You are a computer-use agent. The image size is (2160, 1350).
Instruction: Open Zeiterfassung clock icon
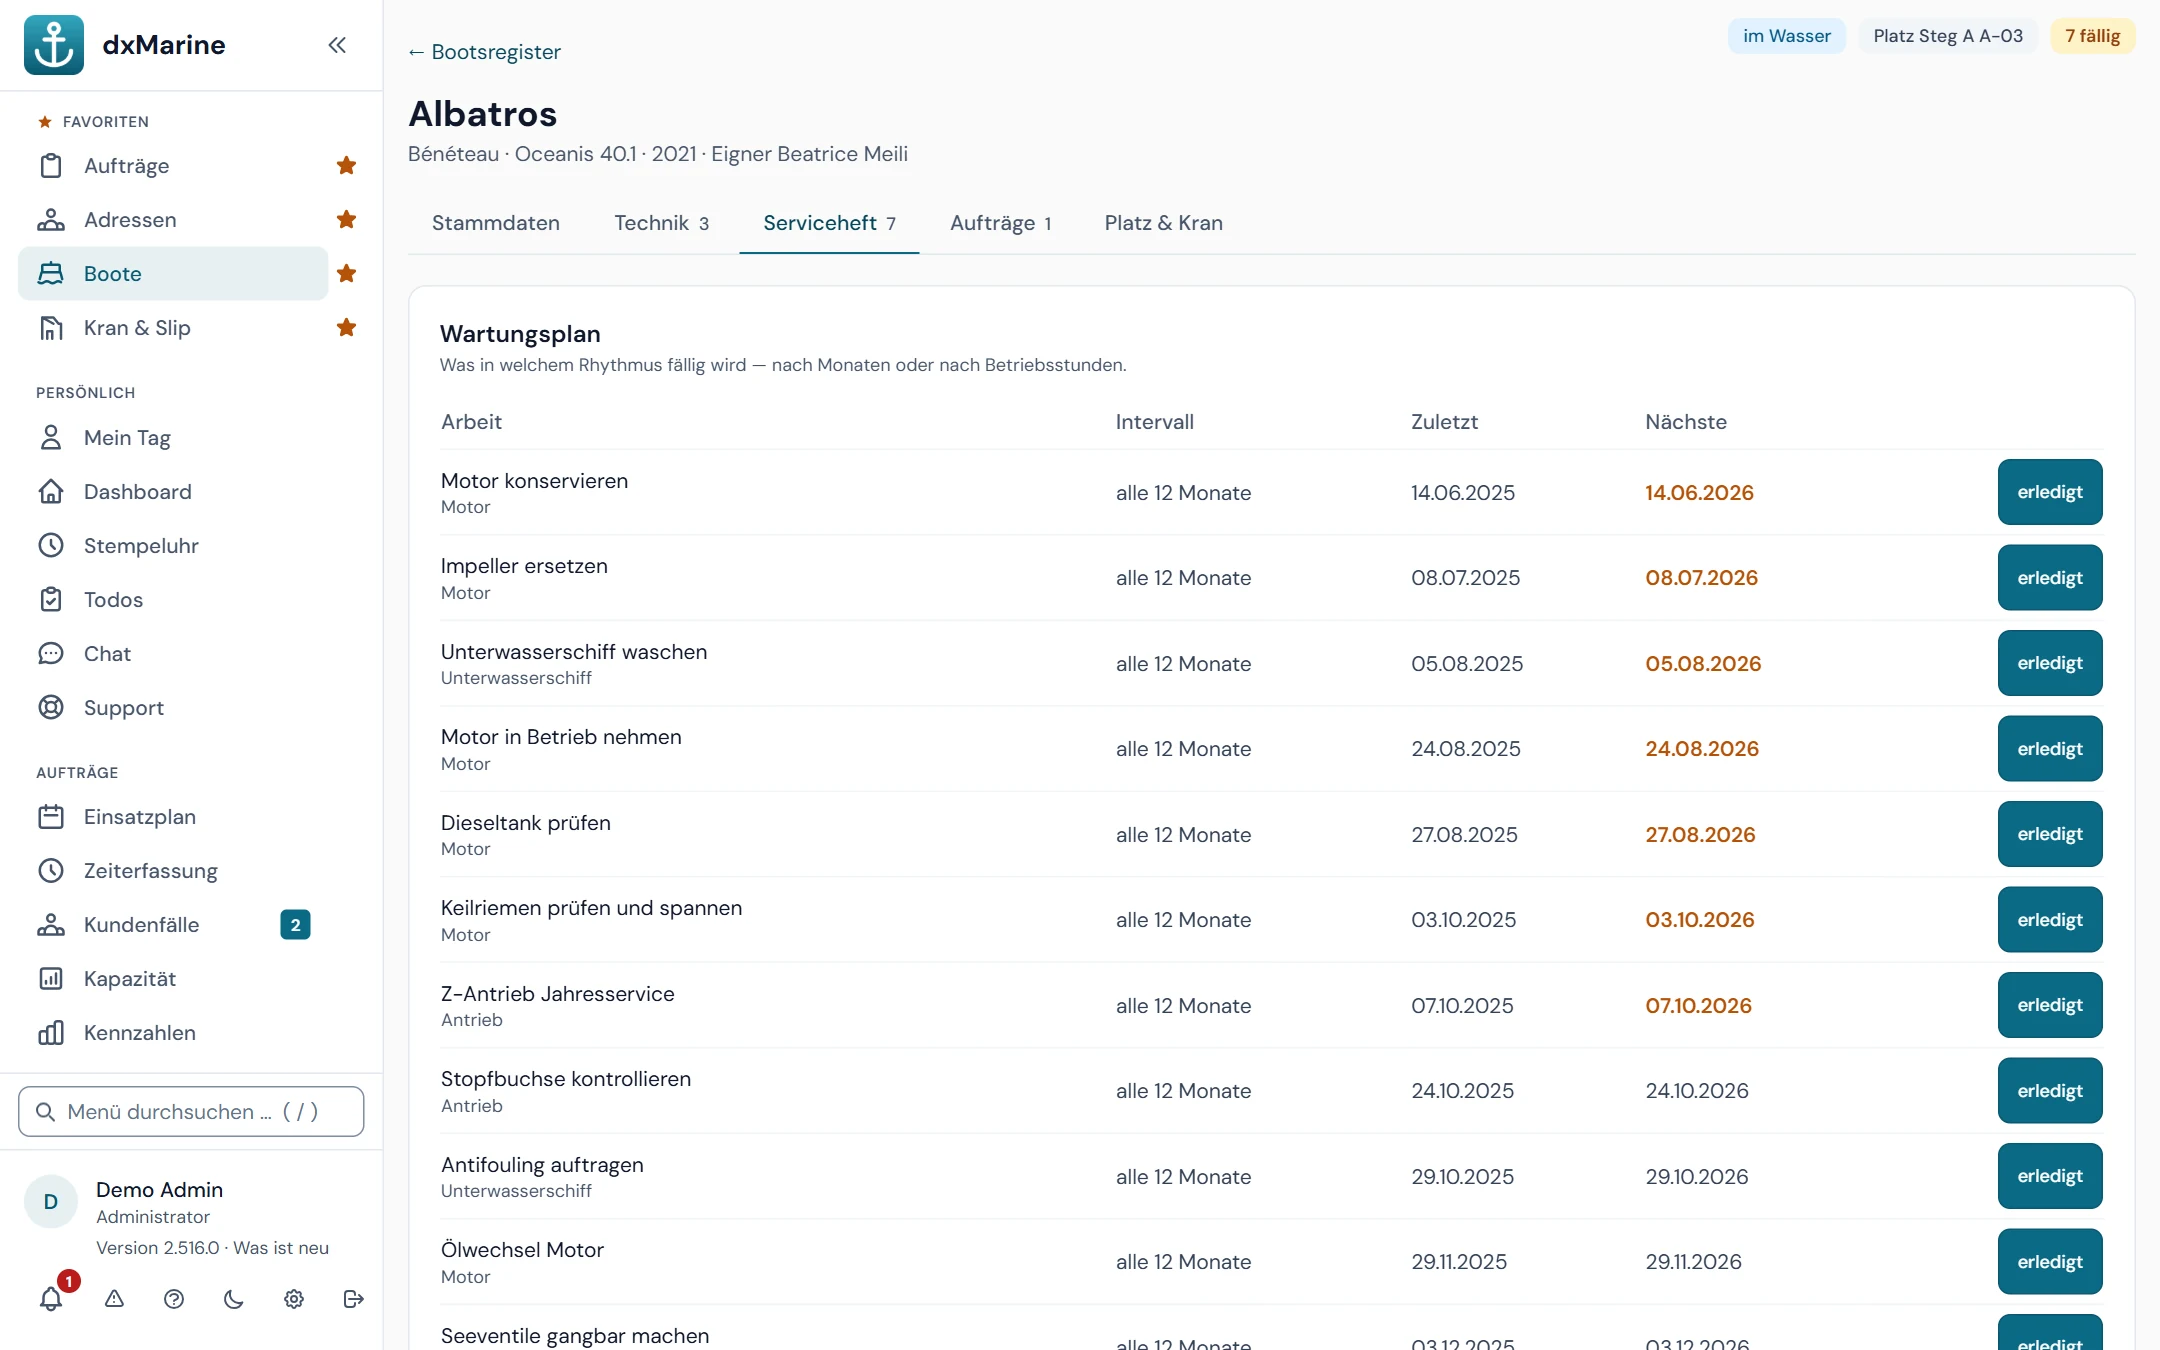51,871
